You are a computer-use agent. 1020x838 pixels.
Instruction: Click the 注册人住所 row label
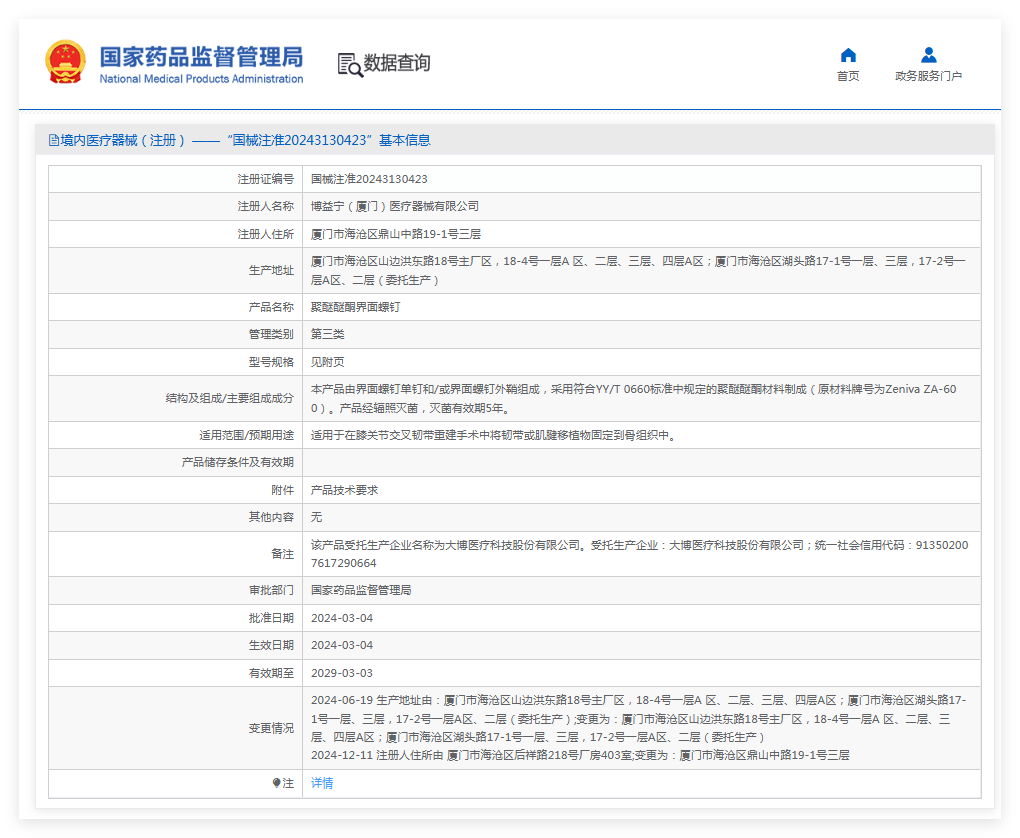[x=265, y=234]
